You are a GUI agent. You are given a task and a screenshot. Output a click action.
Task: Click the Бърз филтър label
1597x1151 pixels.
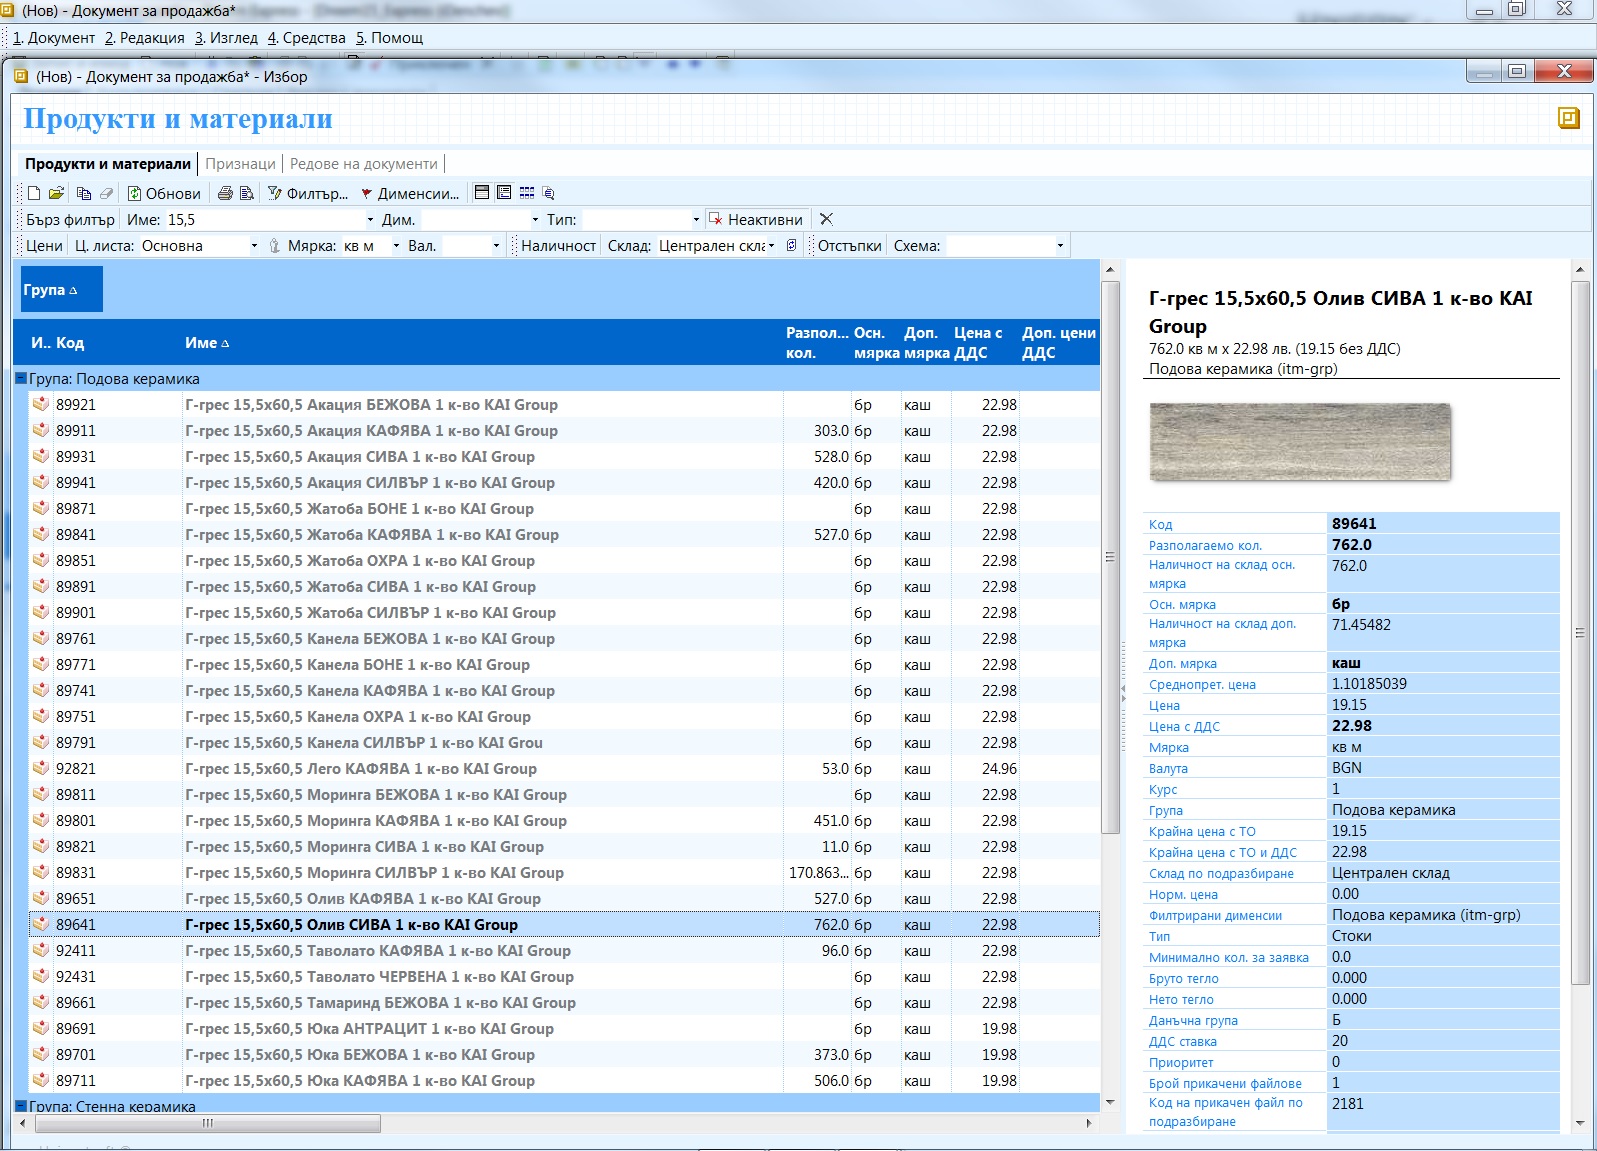pos(70,219)
